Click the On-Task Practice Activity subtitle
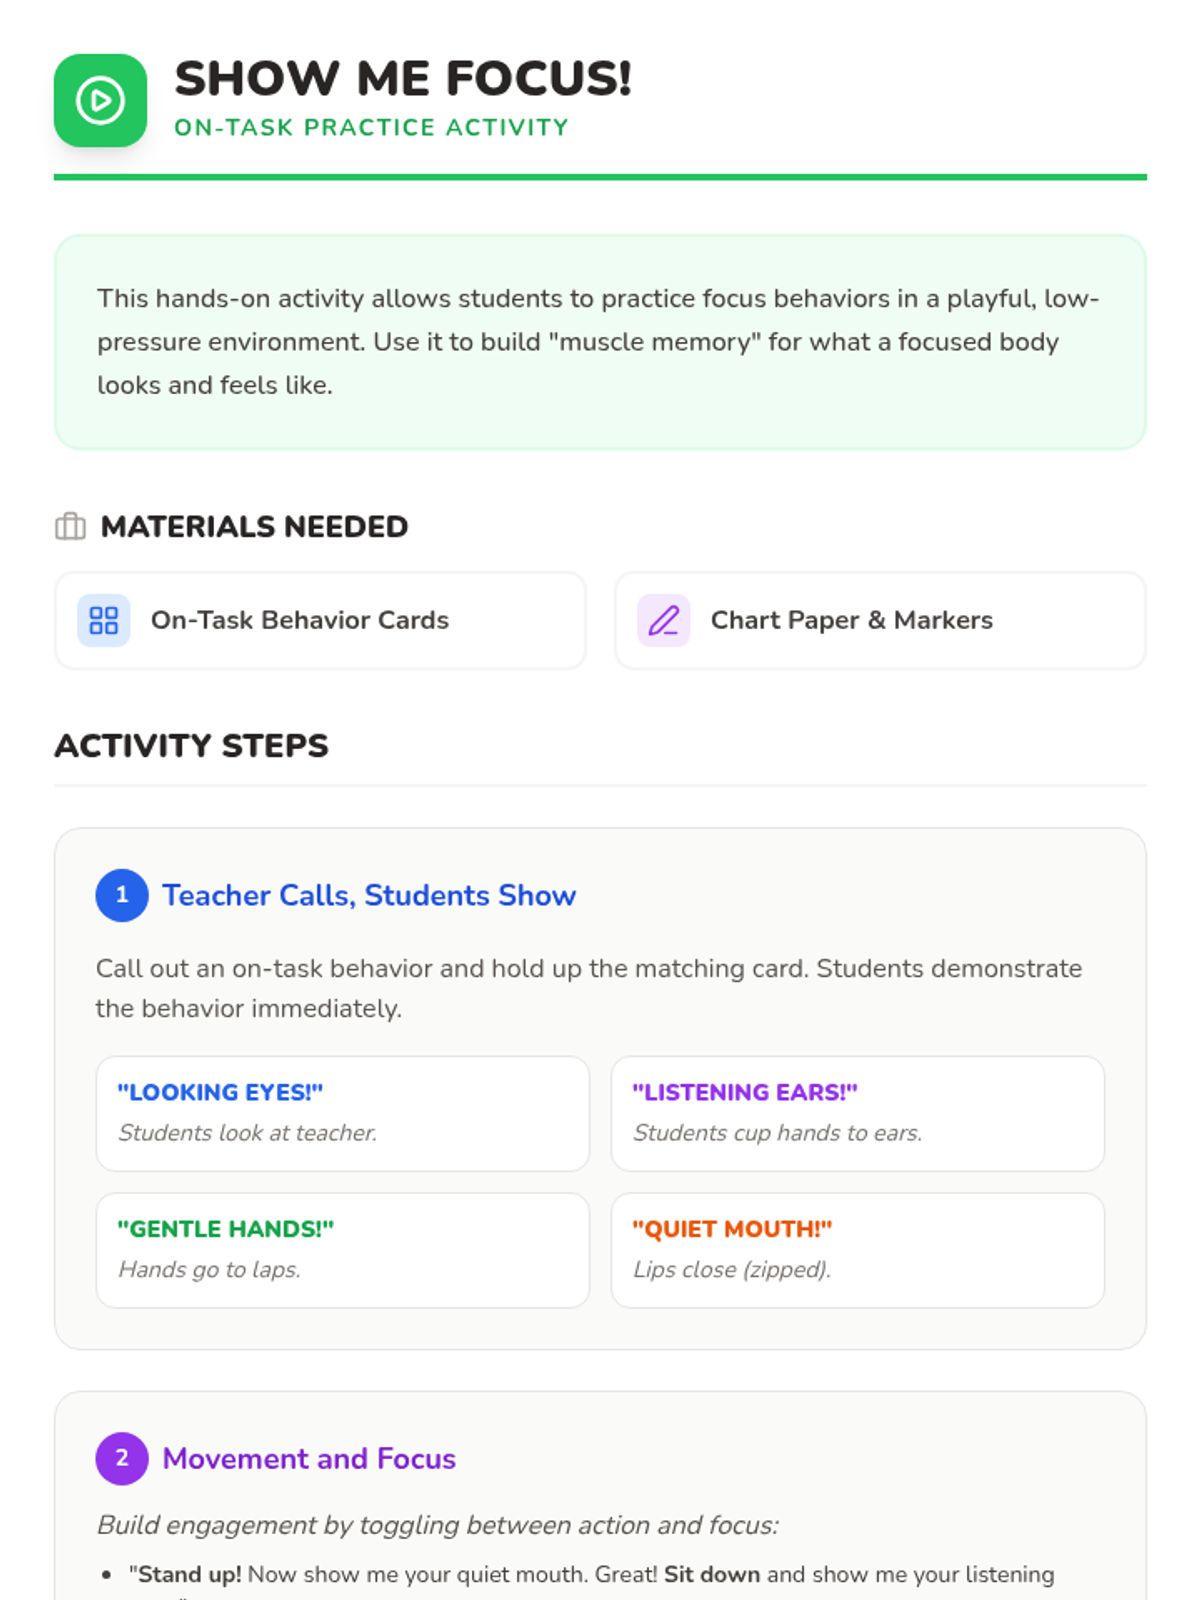The width and height of the screenshot is (1200, 1600). tap(371, 128)
